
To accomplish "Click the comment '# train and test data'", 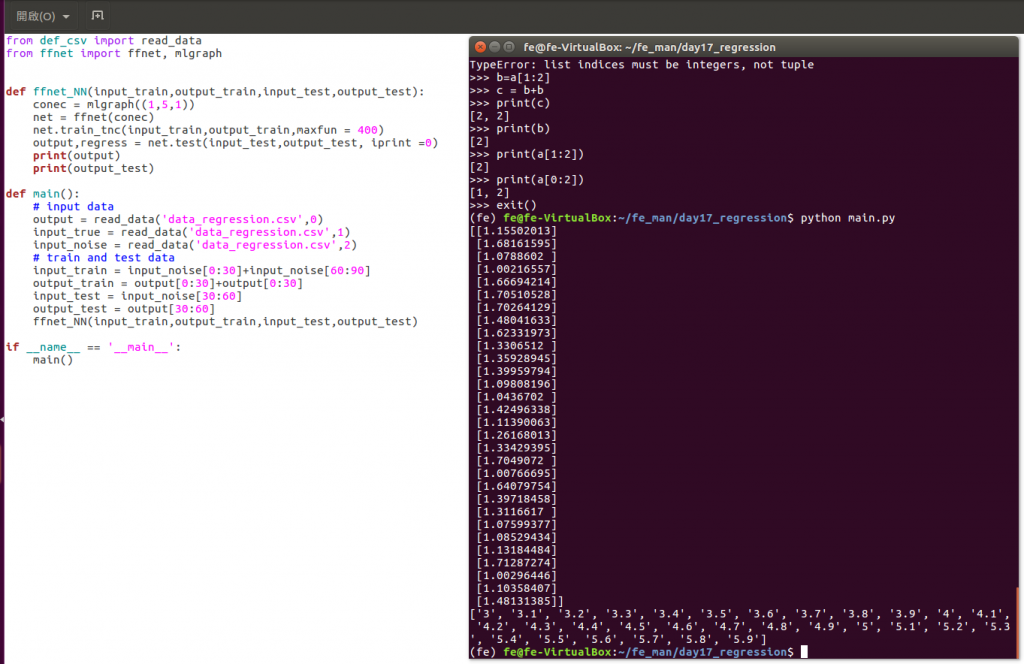I will click(104, 257).
